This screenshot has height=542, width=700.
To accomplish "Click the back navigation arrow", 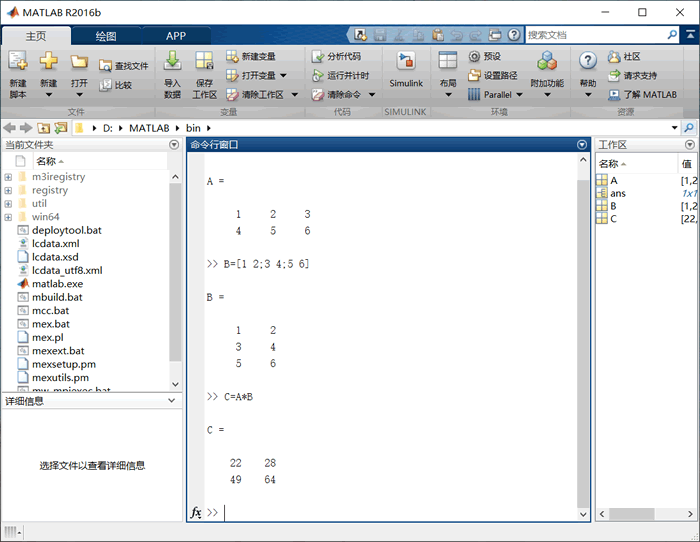I will 9,128.
